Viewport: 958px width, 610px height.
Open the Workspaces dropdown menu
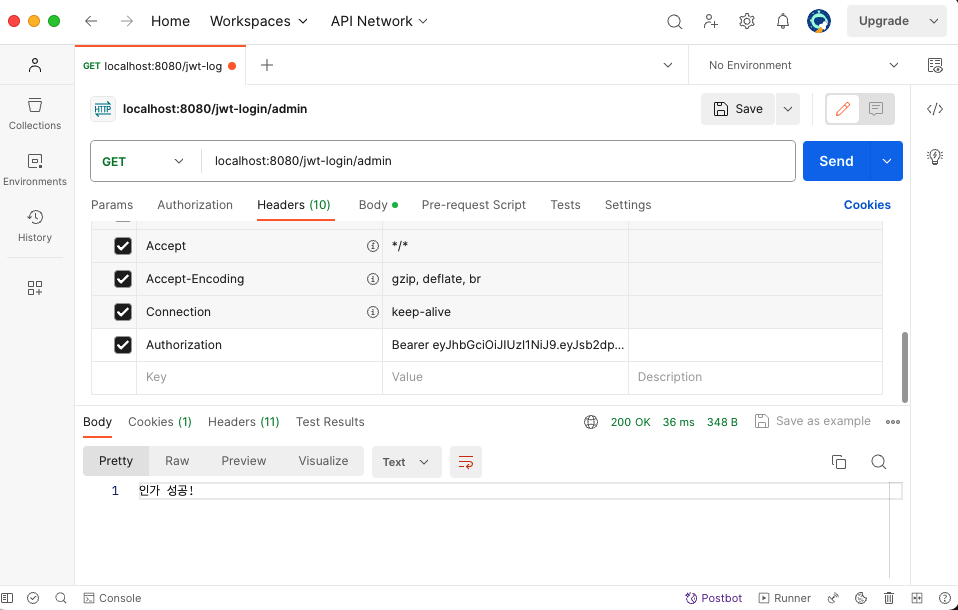click(258, 21)
